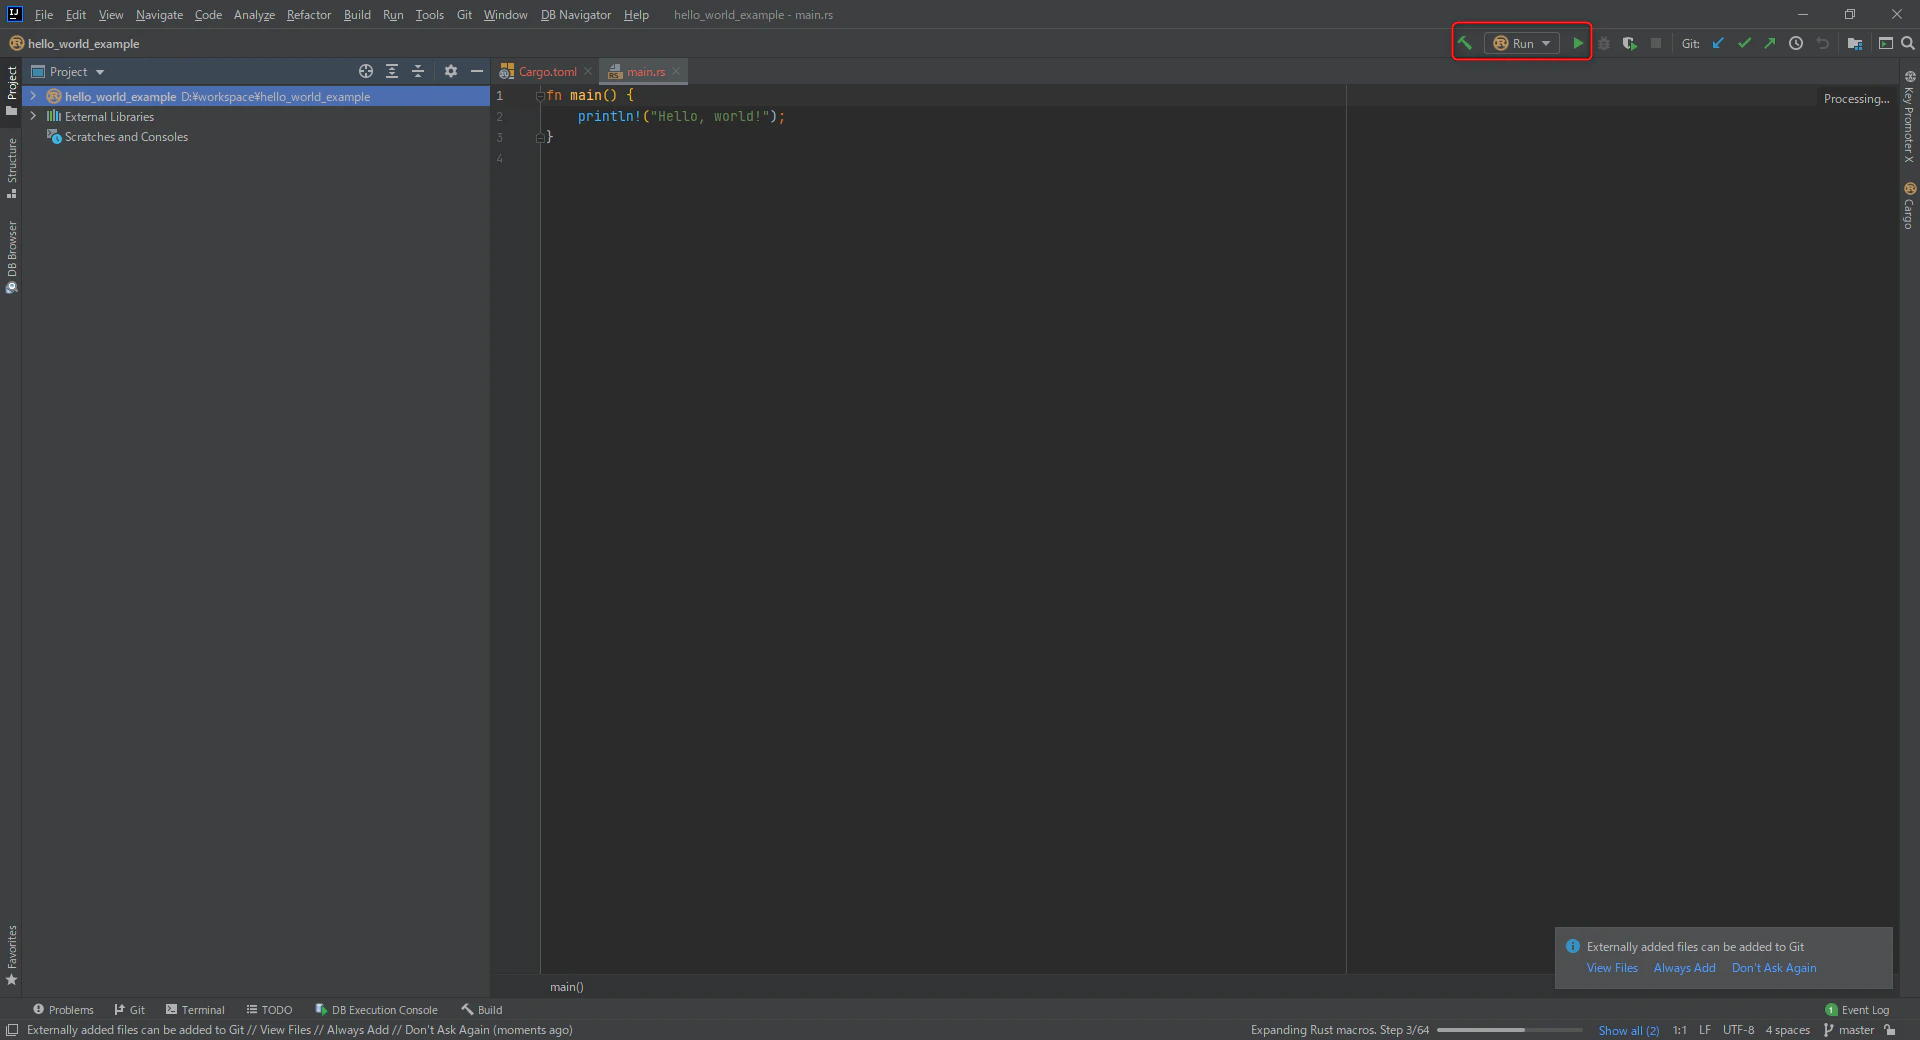Click Collapse All icon in Project panel

tap(418, 71)
